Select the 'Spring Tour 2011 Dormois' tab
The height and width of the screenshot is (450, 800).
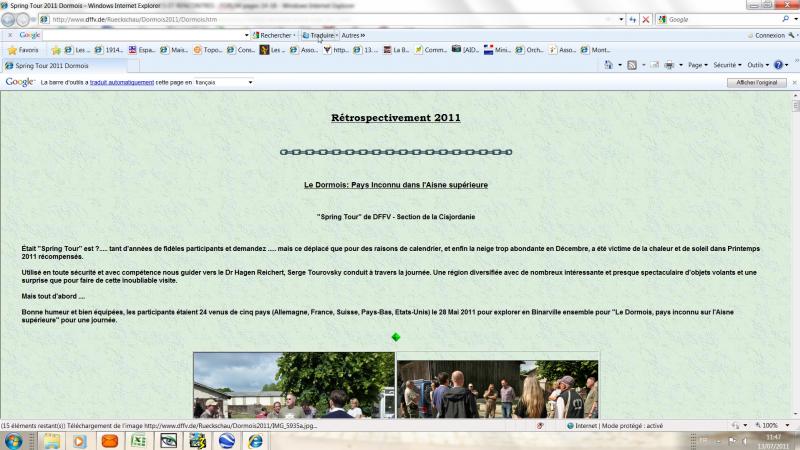(64, 66)
